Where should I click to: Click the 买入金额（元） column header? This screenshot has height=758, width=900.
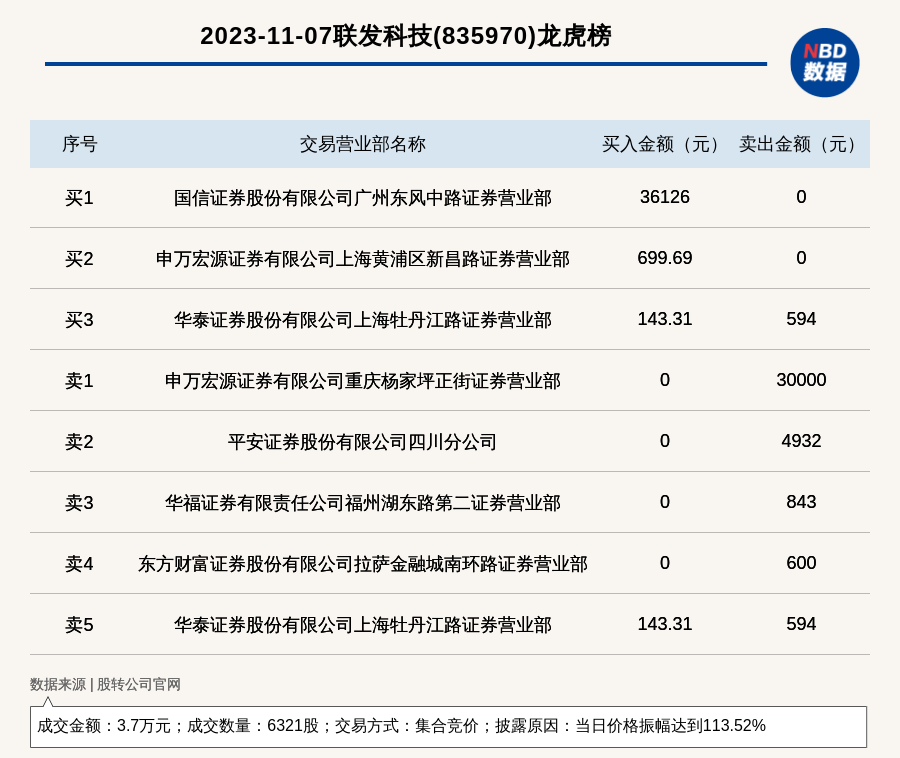(664, 144)
